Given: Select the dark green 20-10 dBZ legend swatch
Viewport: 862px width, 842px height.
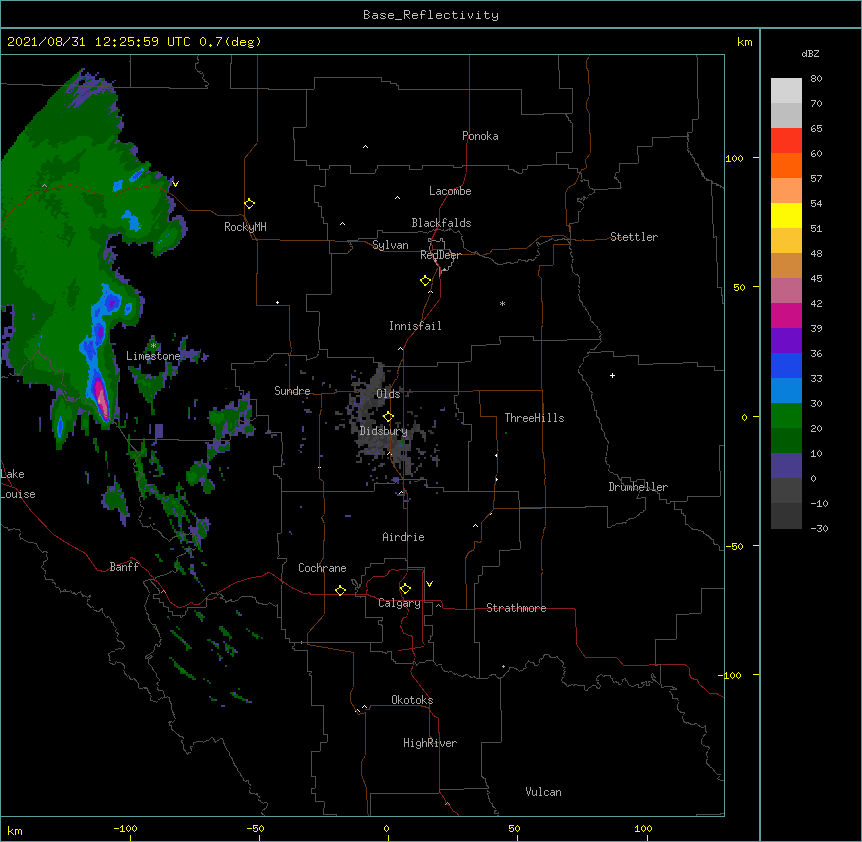Looking at the screenshot, I should 786,441.
